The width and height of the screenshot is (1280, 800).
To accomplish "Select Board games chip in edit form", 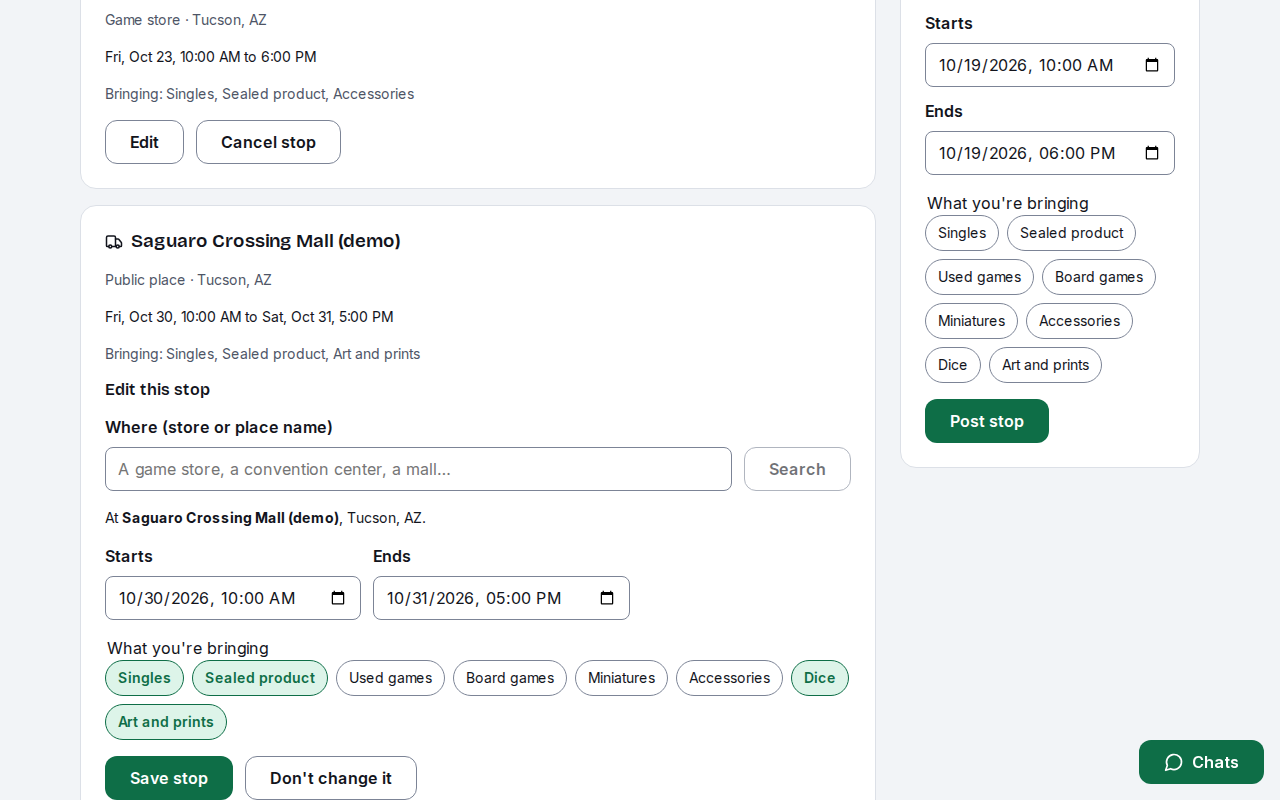I will coord(510,678).
